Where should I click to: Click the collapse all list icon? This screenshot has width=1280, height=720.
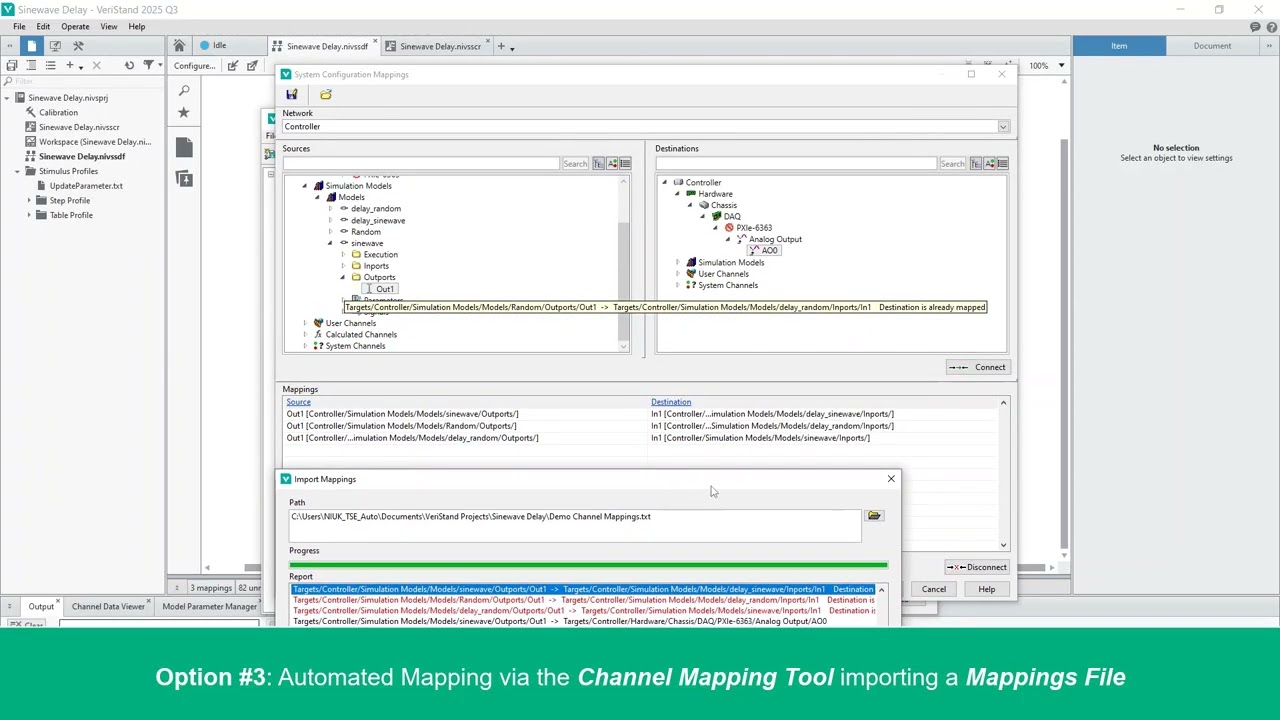pos(31,66)
